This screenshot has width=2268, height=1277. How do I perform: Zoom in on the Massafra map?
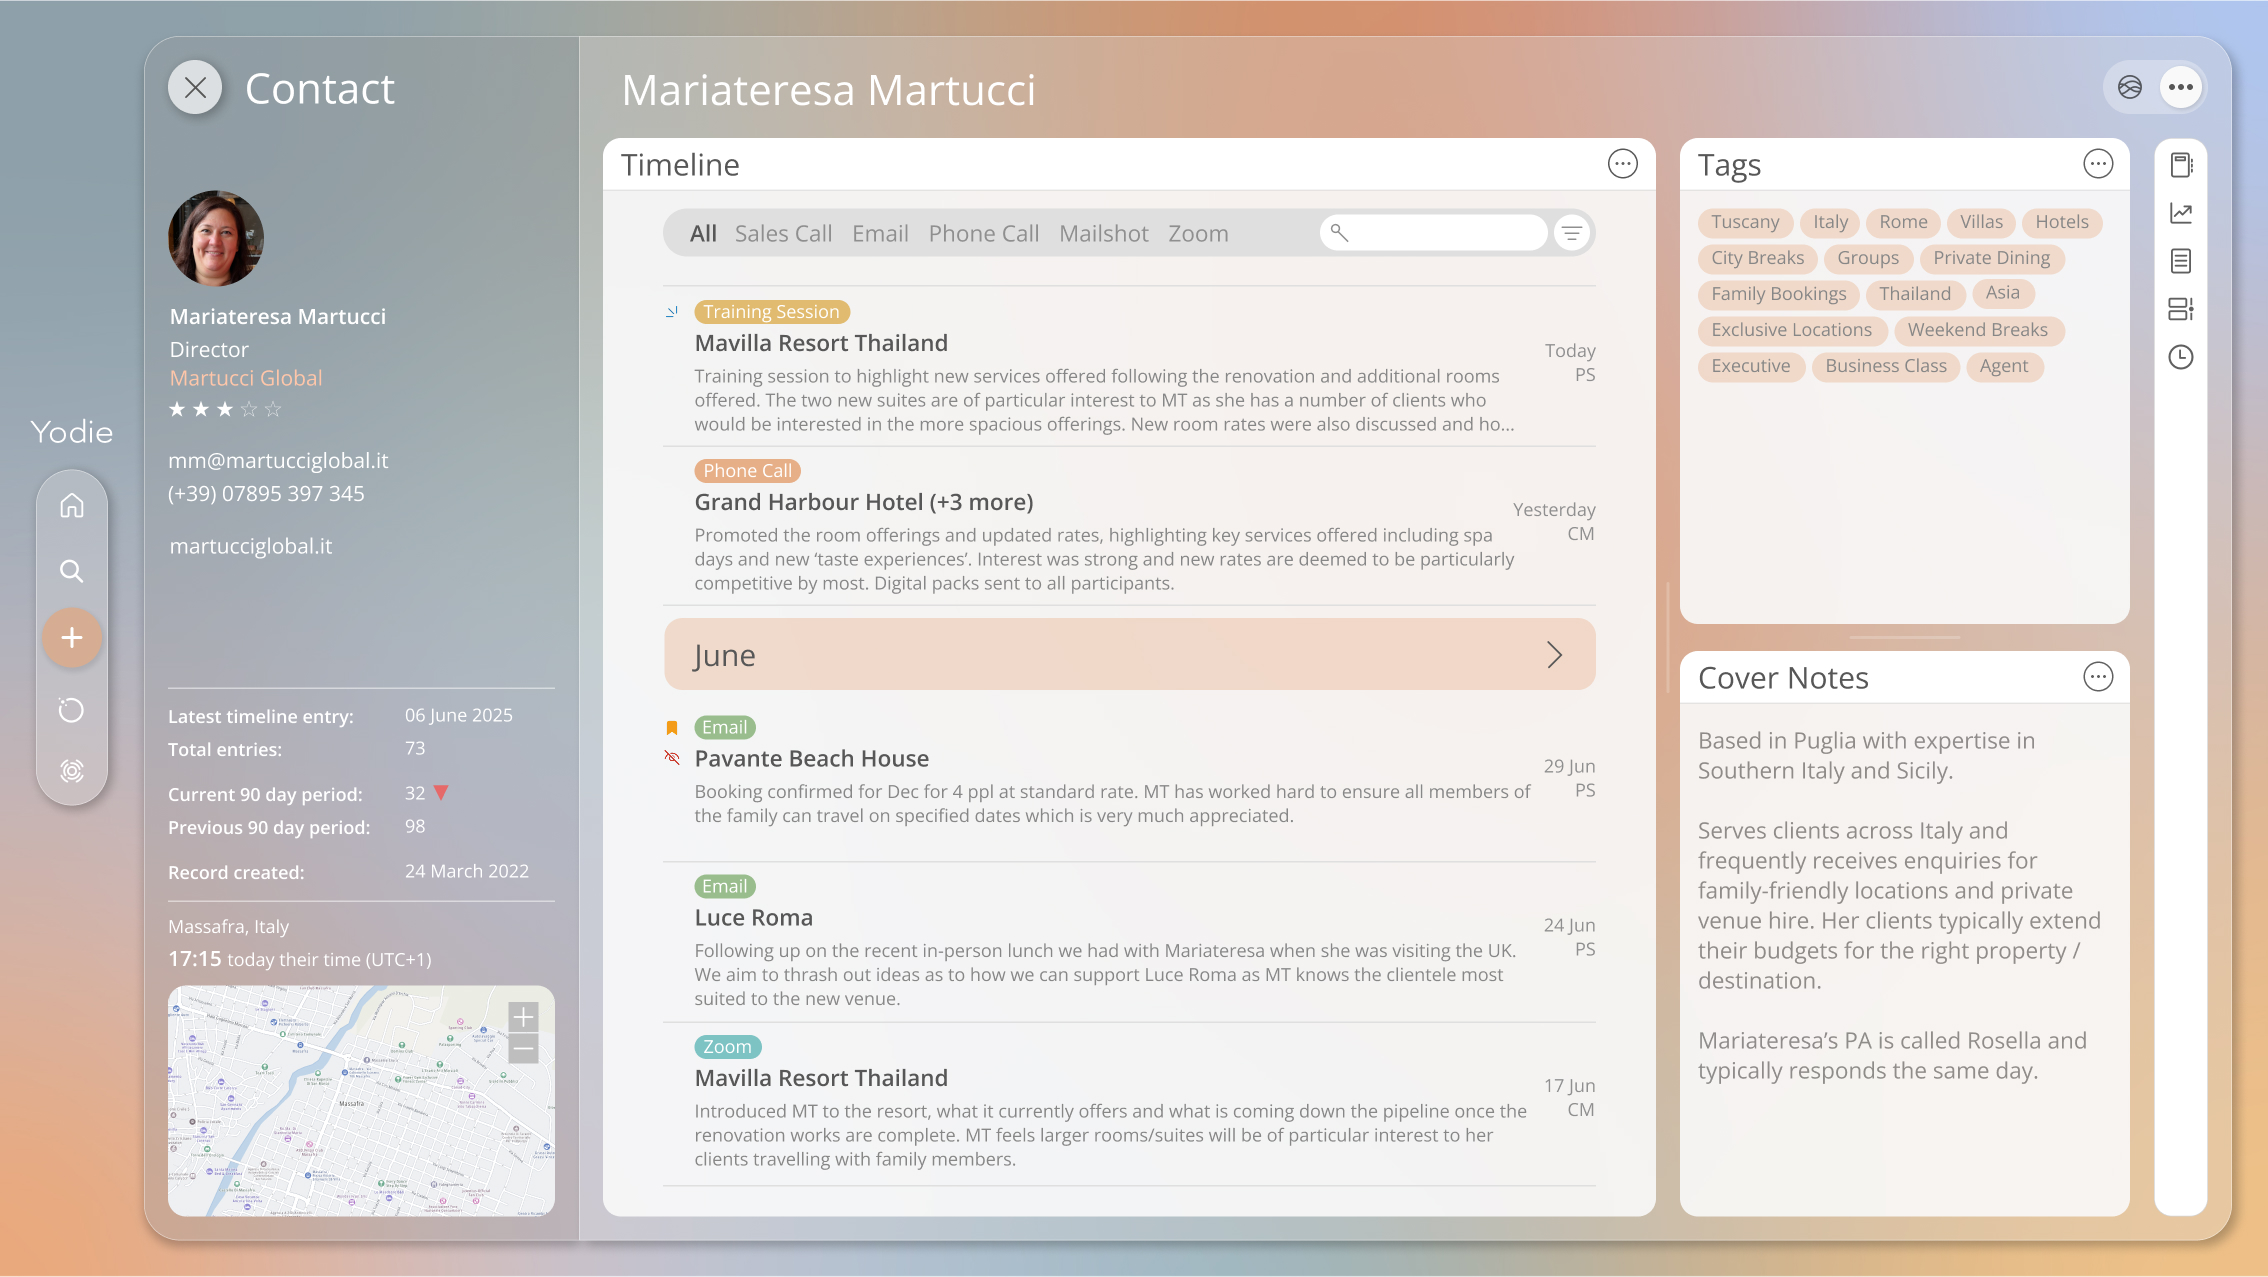point(523,1017)
